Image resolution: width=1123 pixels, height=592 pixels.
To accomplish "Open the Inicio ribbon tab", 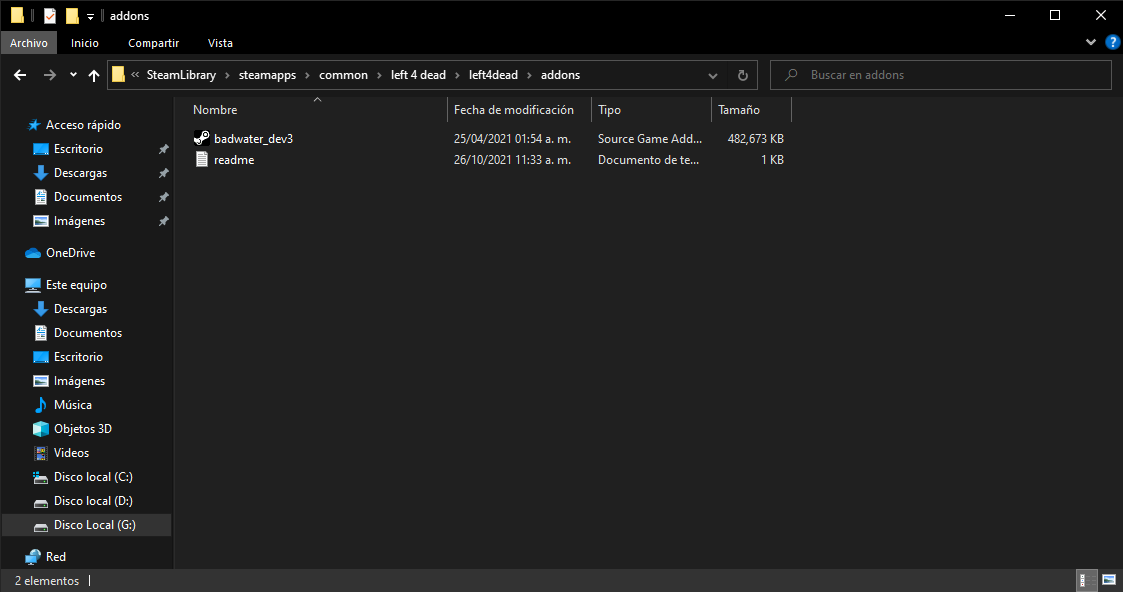I will pyautogui.click(x=85, y=43).
